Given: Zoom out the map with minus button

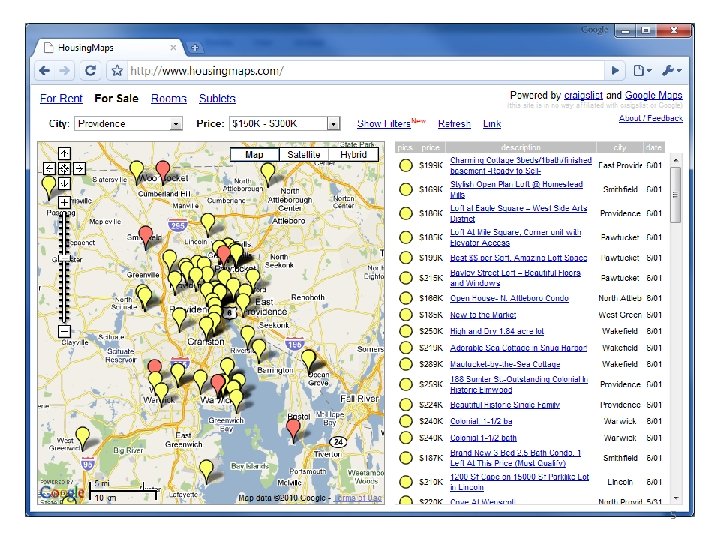Looking at the screenshot, I should click(x=64, y=331).
